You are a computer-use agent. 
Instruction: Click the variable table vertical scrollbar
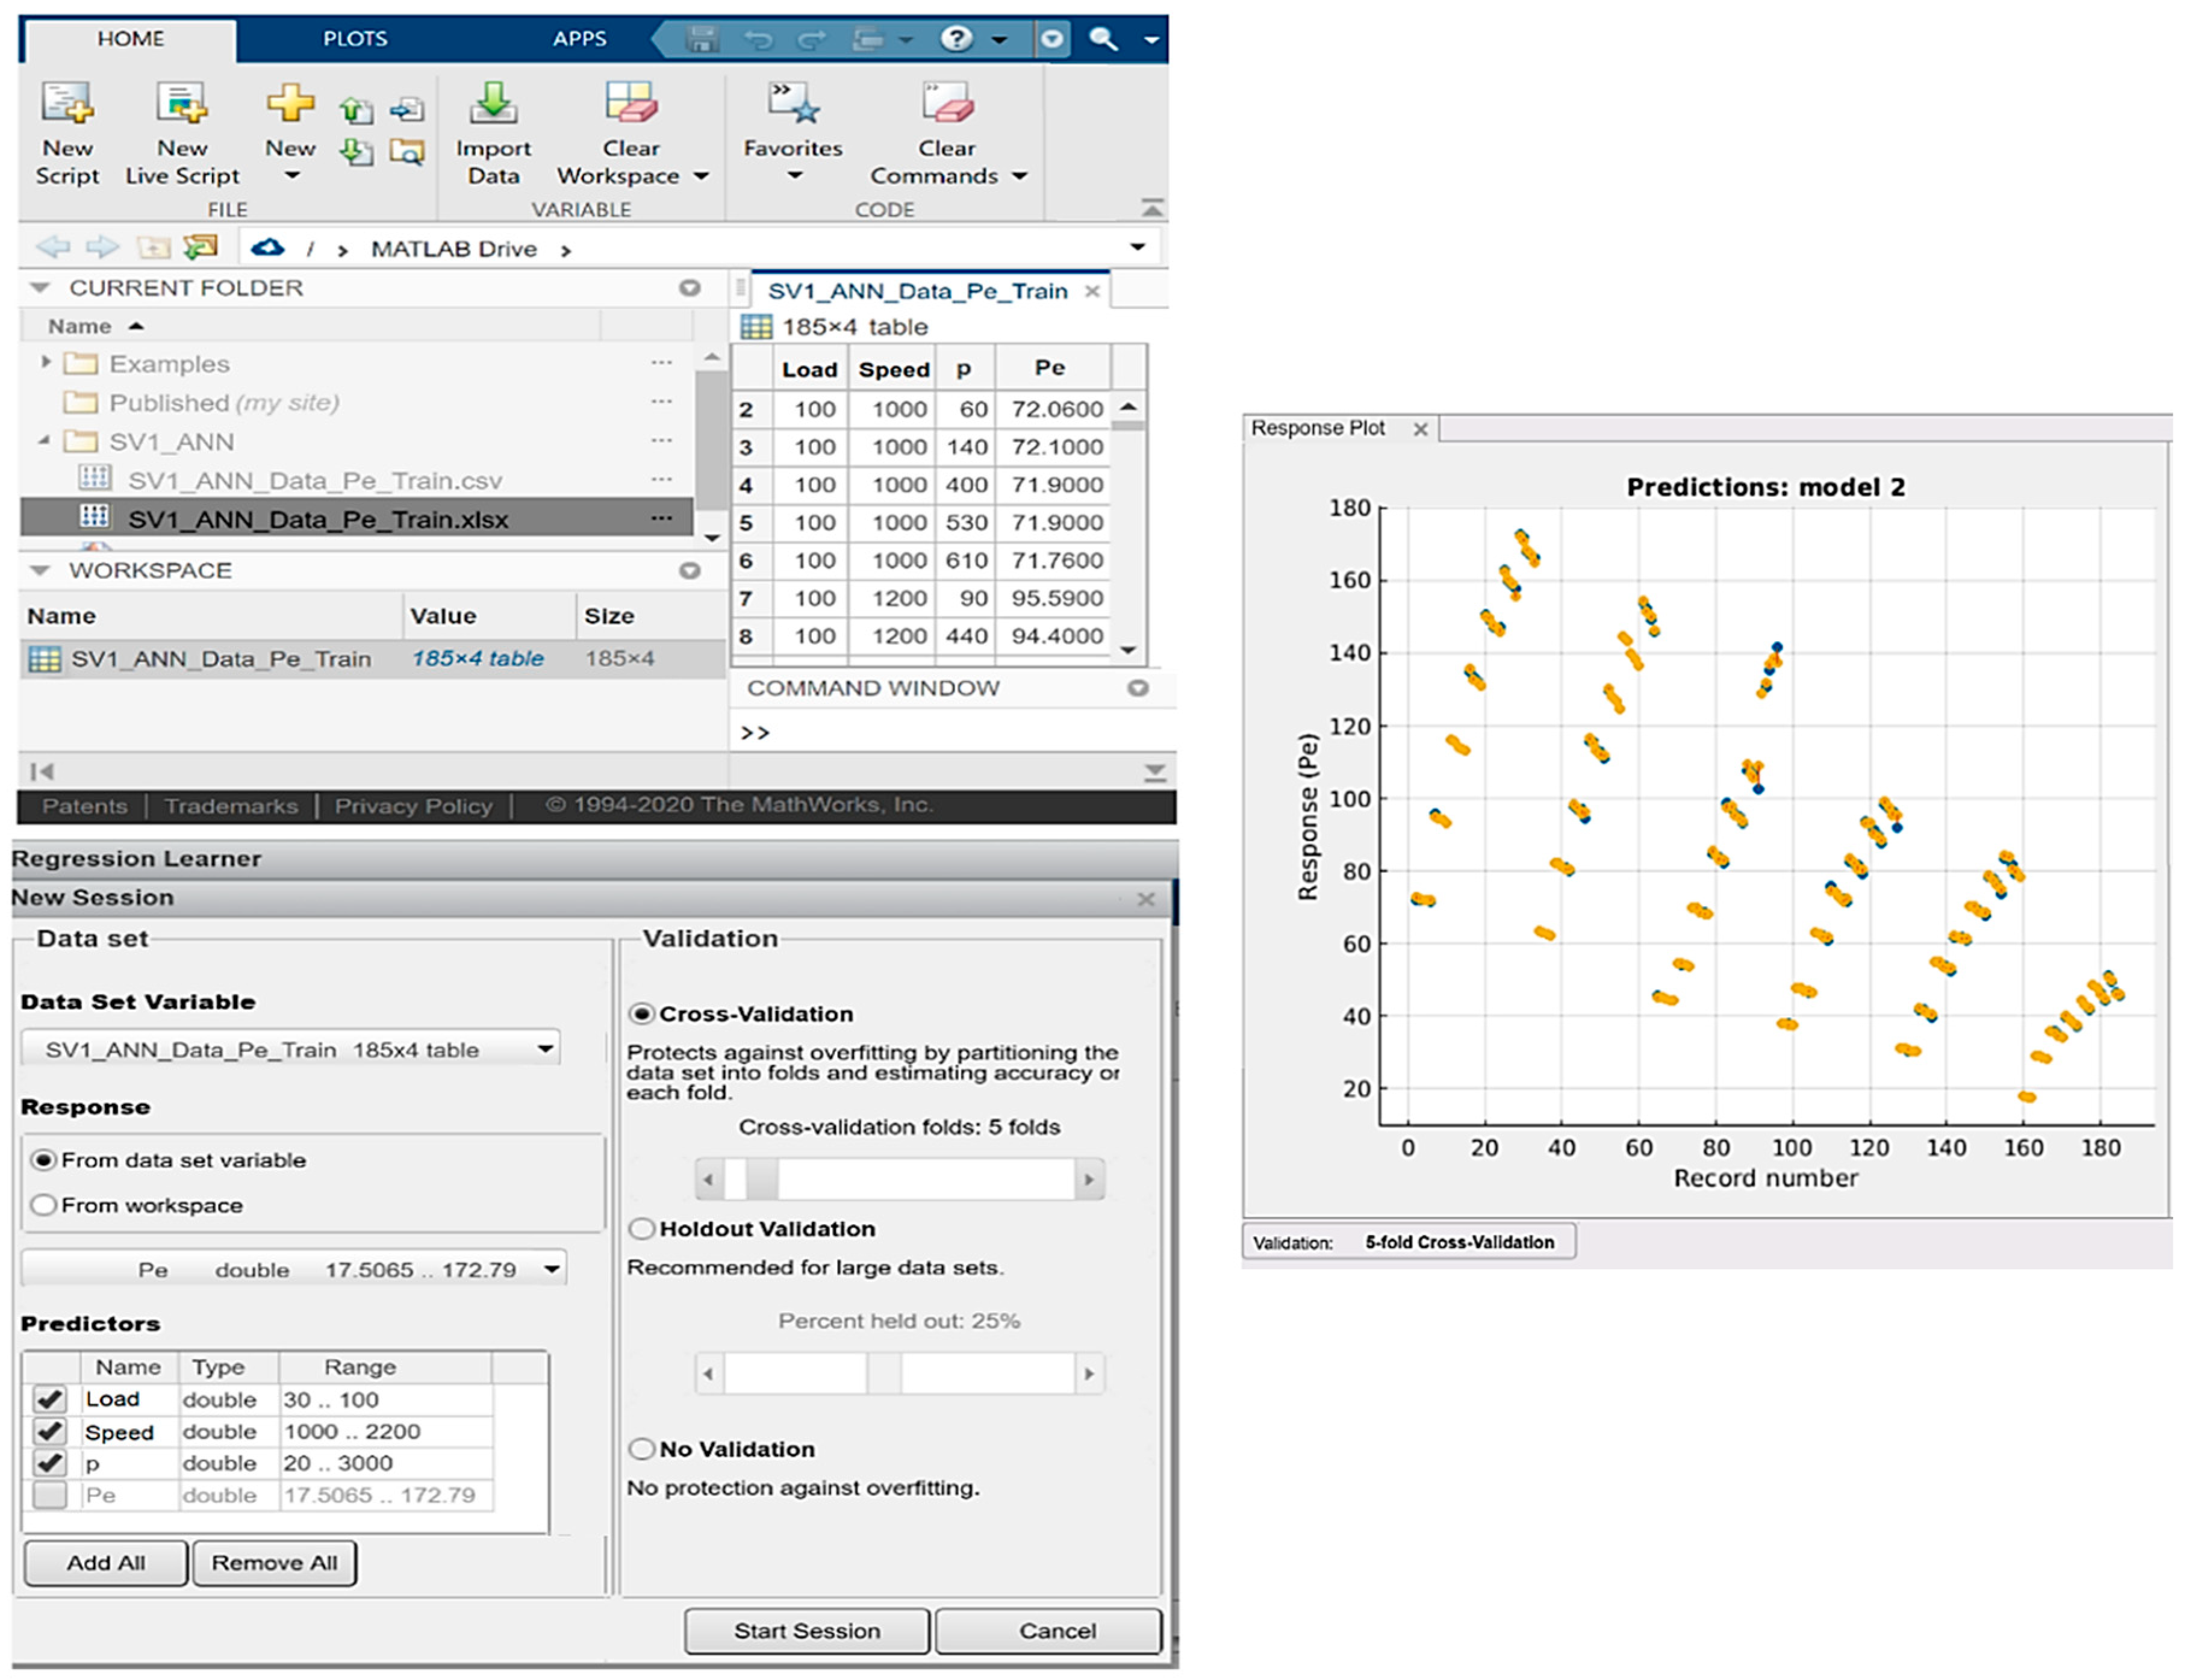coord(1128,528)
